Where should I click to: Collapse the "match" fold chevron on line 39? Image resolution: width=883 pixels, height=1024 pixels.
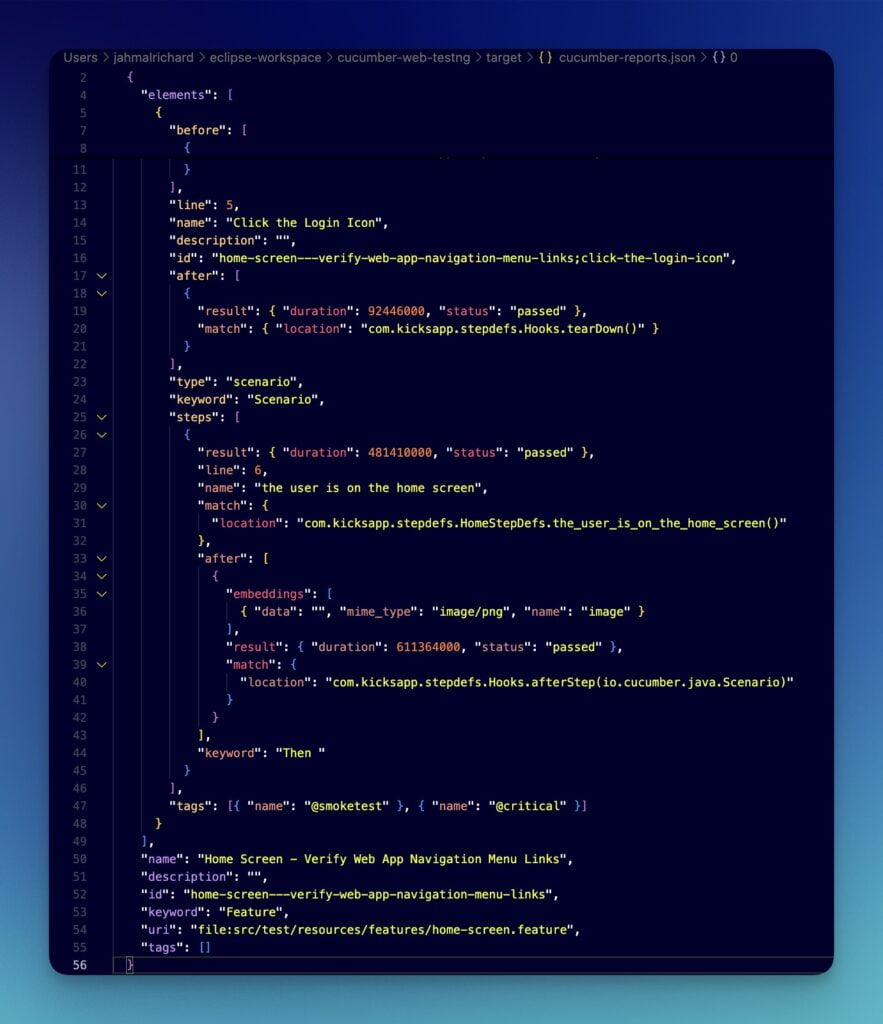coord(102,664)
